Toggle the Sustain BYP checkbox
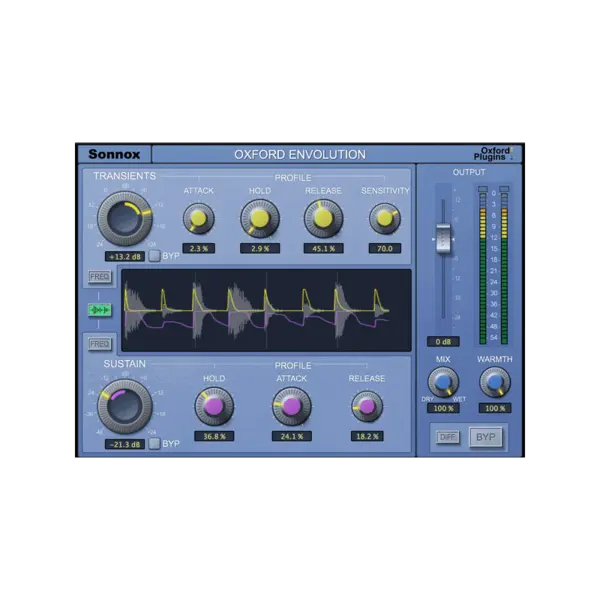600x600 pixels. (155, 443)
